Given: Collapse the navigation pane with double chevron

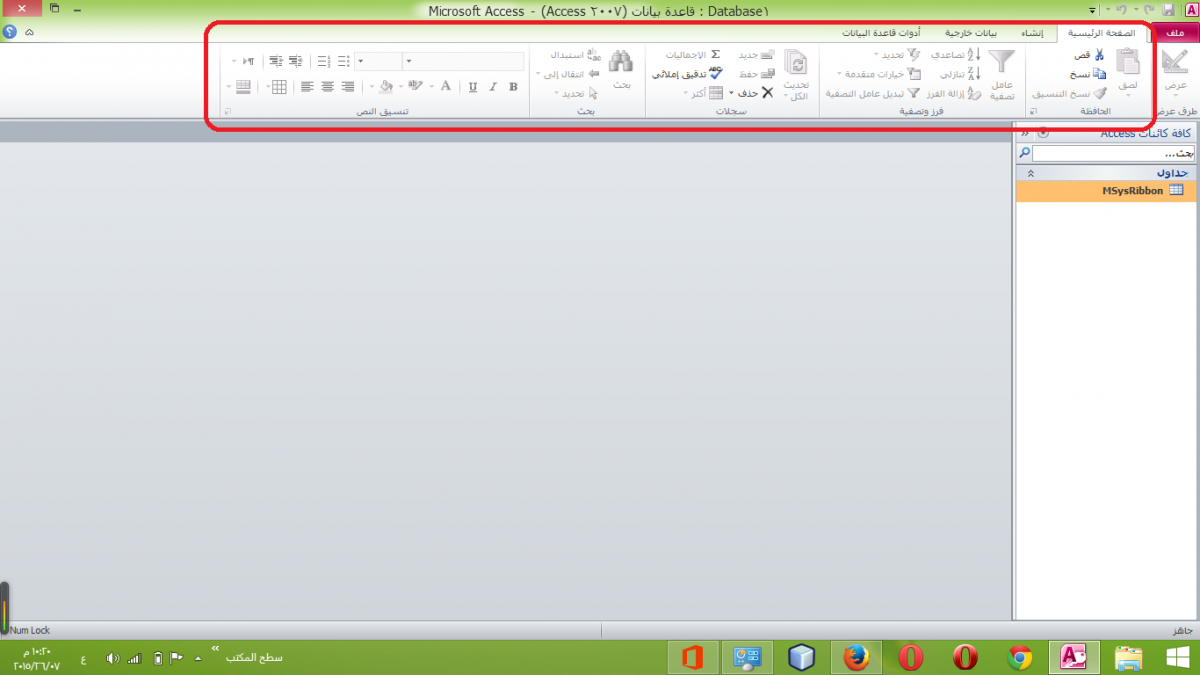Looking at the screenshot, I should pyautogui.click(x=1025, y=133).
